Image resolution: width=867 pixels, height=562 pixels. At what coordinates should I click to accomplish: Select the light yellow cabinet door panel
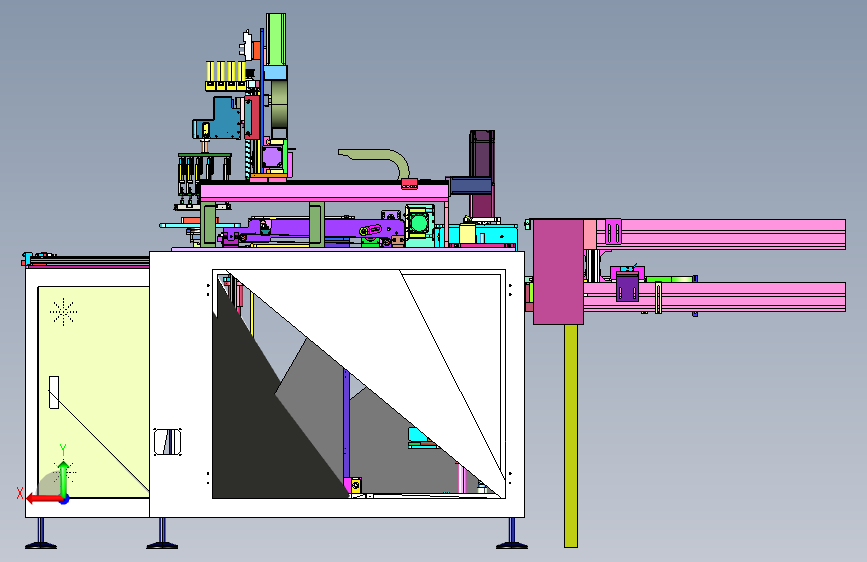(x=93, y=392)
